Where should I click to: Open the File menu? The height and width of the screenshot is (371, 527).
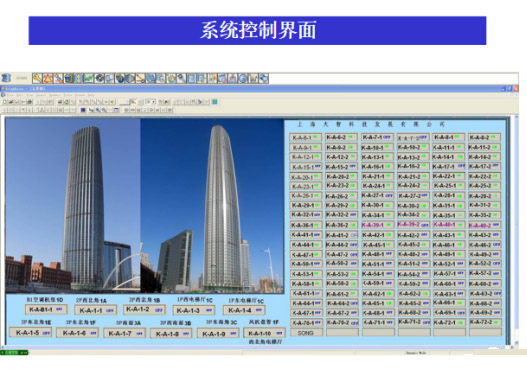point(10,95)
